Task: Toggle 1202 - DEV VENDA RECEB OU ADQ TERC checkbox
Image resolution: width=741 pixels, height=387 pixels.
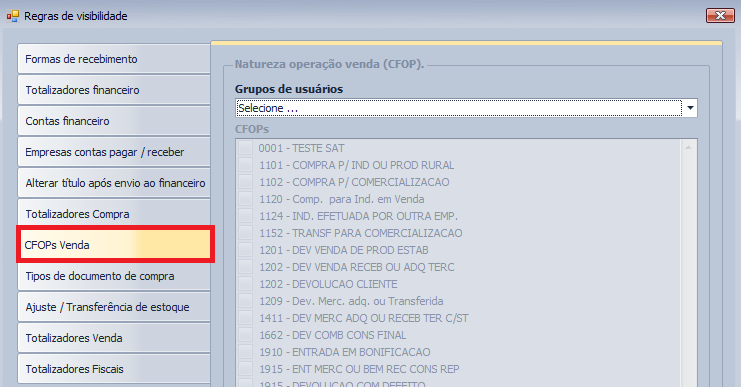Action: coord(245,267)
